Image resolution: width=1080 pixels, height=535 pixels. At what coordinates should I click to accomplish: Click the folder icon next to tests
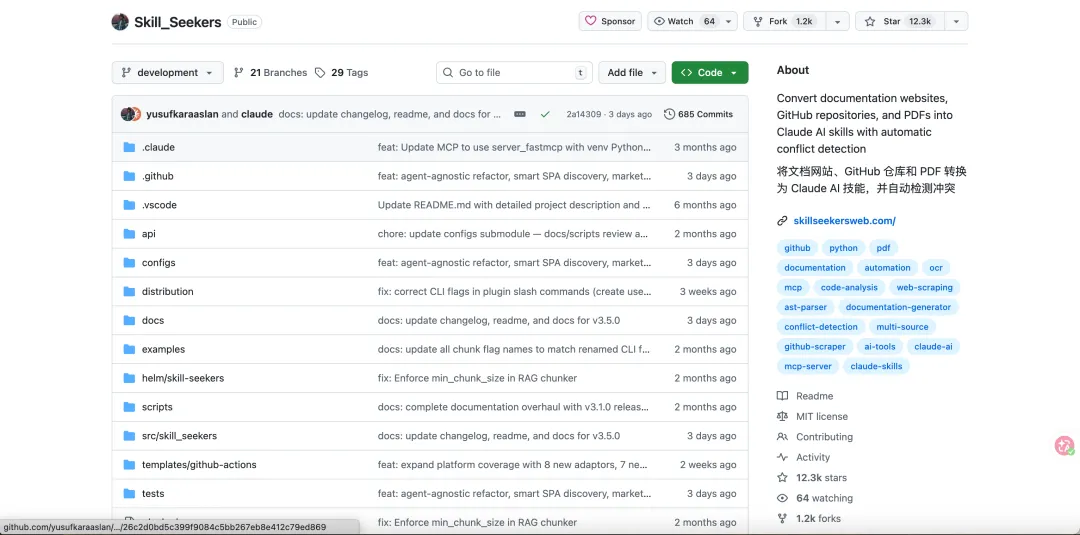(x=129, y=494)
